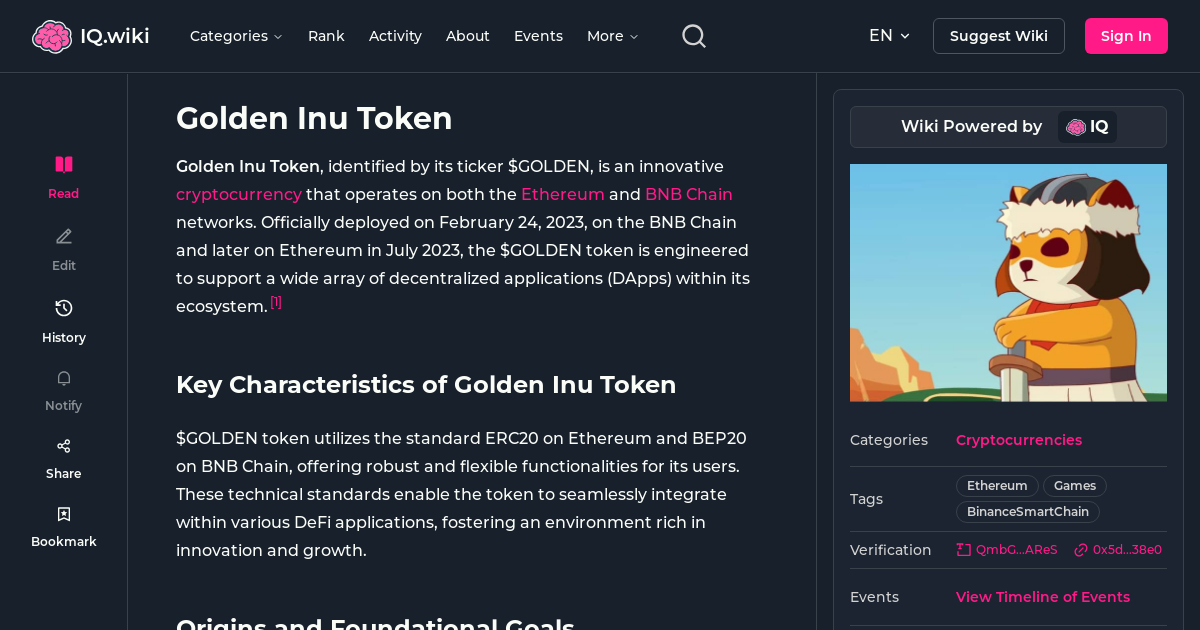Screen dimensions: 1200x630
Task: Open the Share icon in sidebar
Action: (63, 445)
